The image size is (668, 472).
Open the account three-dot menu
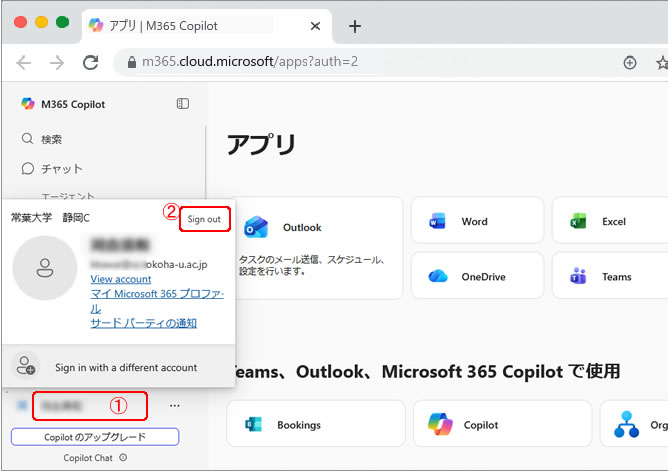click(175, 406)
